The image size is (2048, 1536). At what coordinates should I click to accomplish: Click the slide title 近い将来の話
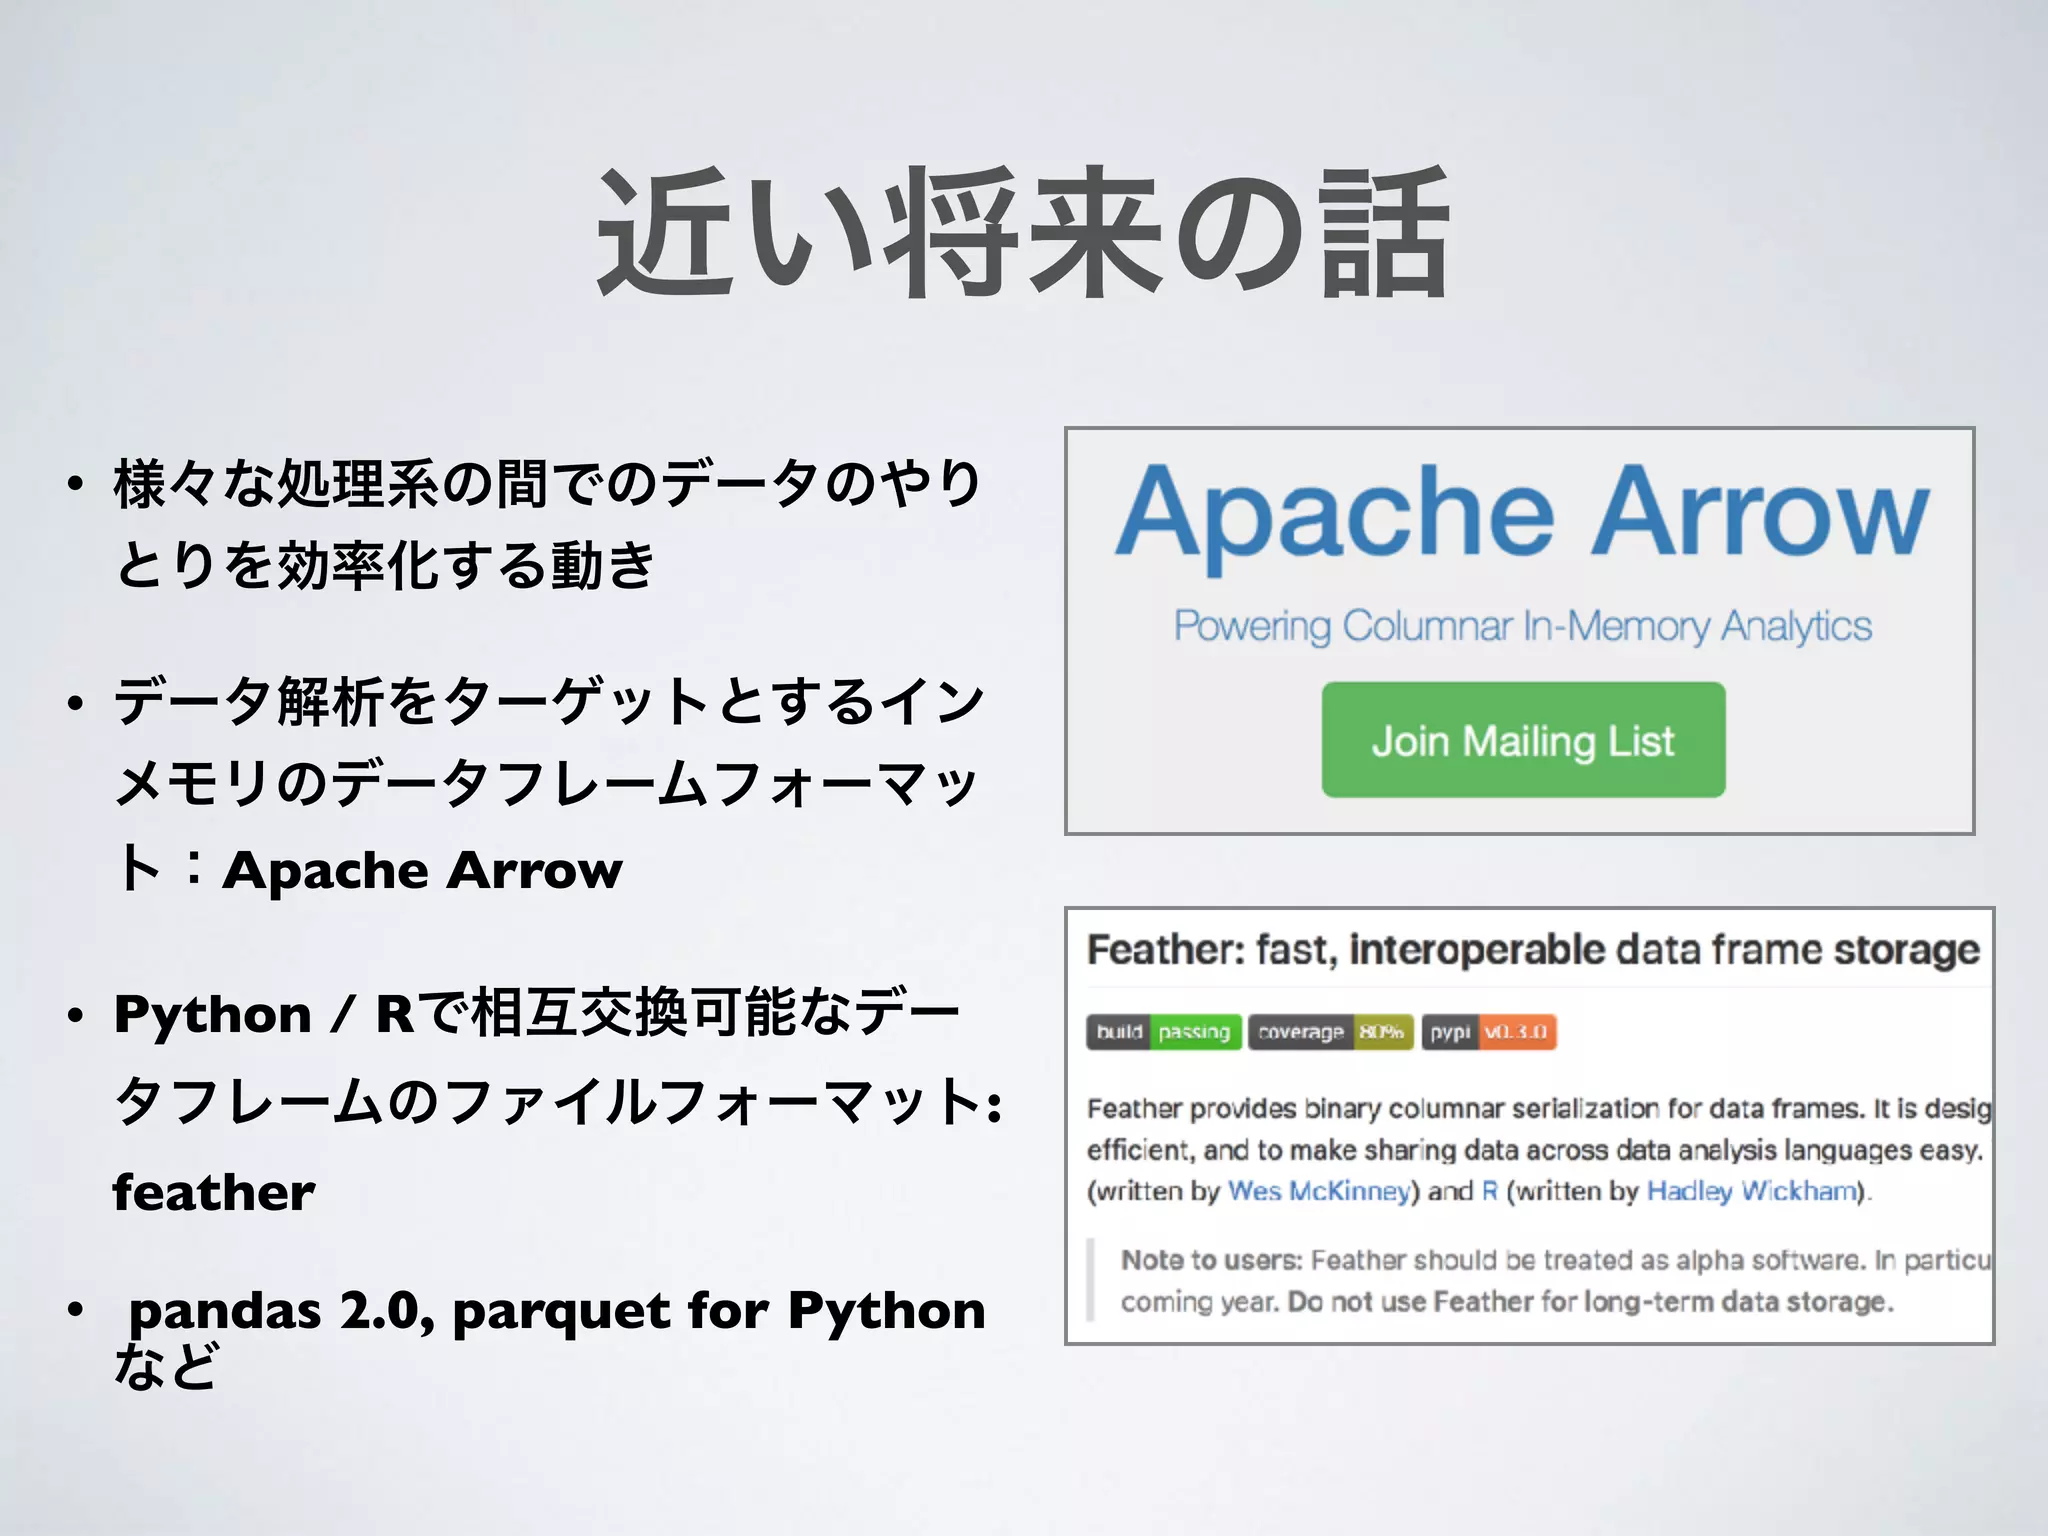point(1022,232)
